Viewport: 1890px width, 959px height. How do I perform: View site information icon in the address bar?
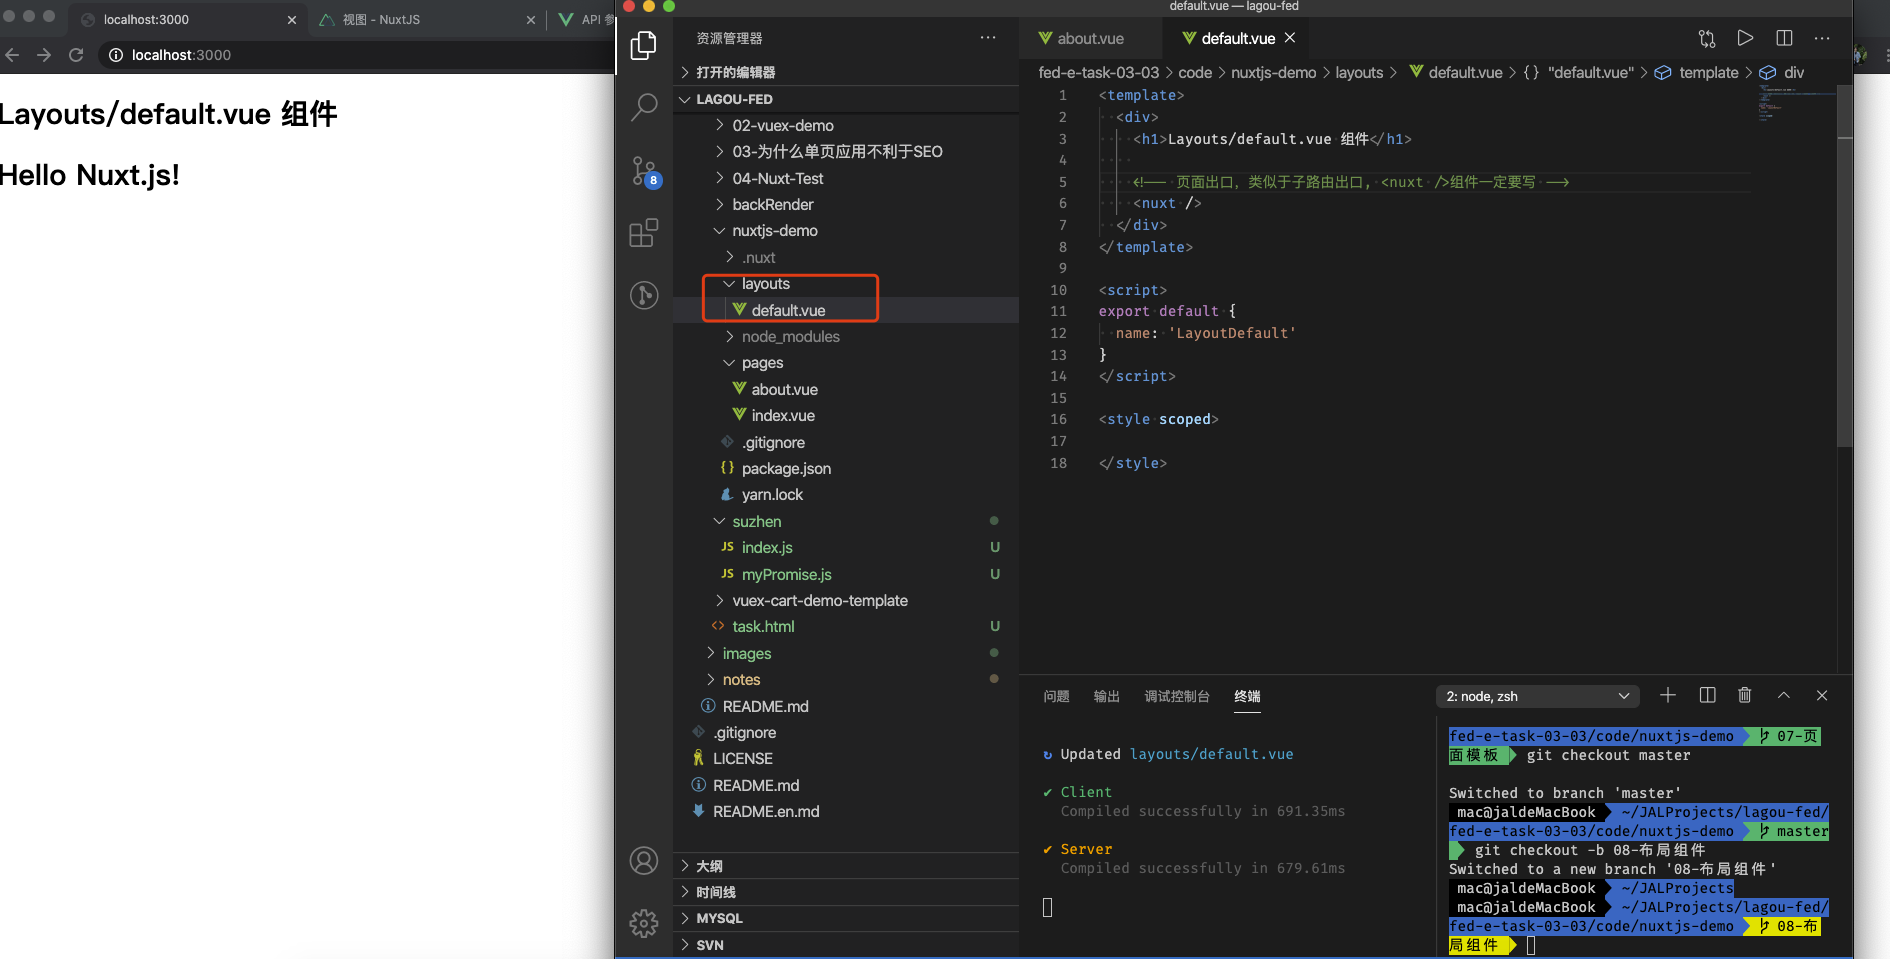pyautogui.click(x=116, y=55)
